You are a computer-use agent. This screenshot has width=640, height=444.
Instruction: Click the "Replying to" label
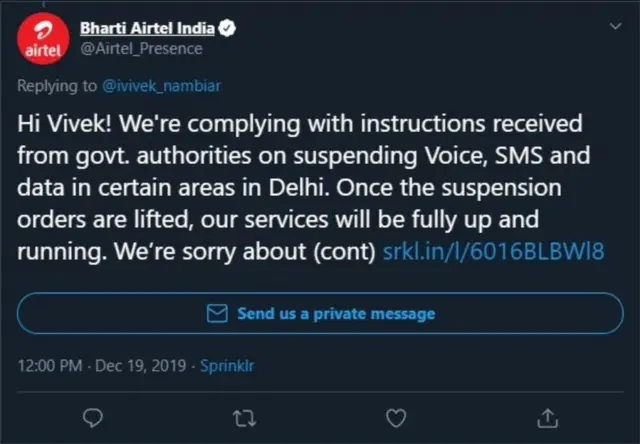(58, 88)
